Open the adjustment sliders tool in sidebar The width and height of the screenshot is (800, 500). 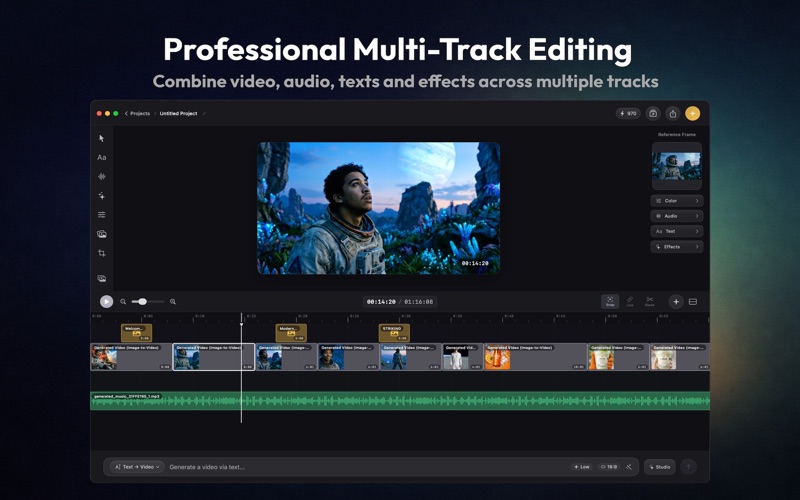(x=102, y=215)
